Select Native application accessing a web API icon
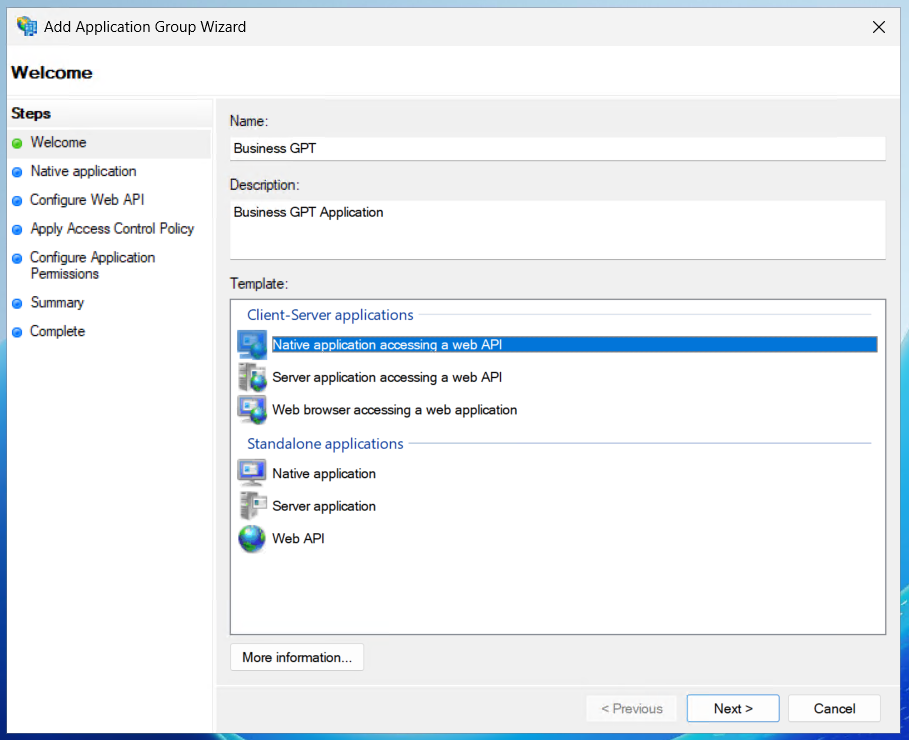The width and height of the screenshot is (909, 740). [x=252, y=344]
